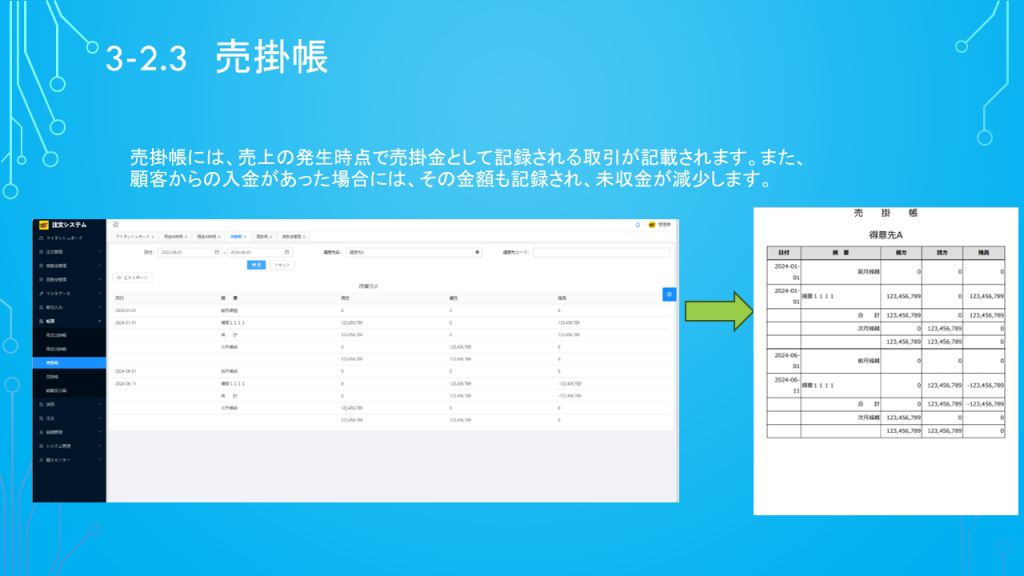Click the 2024-06-11 row date in app table
The image size is (1024, 576).
pyautogui.click(x=126, y=384)
